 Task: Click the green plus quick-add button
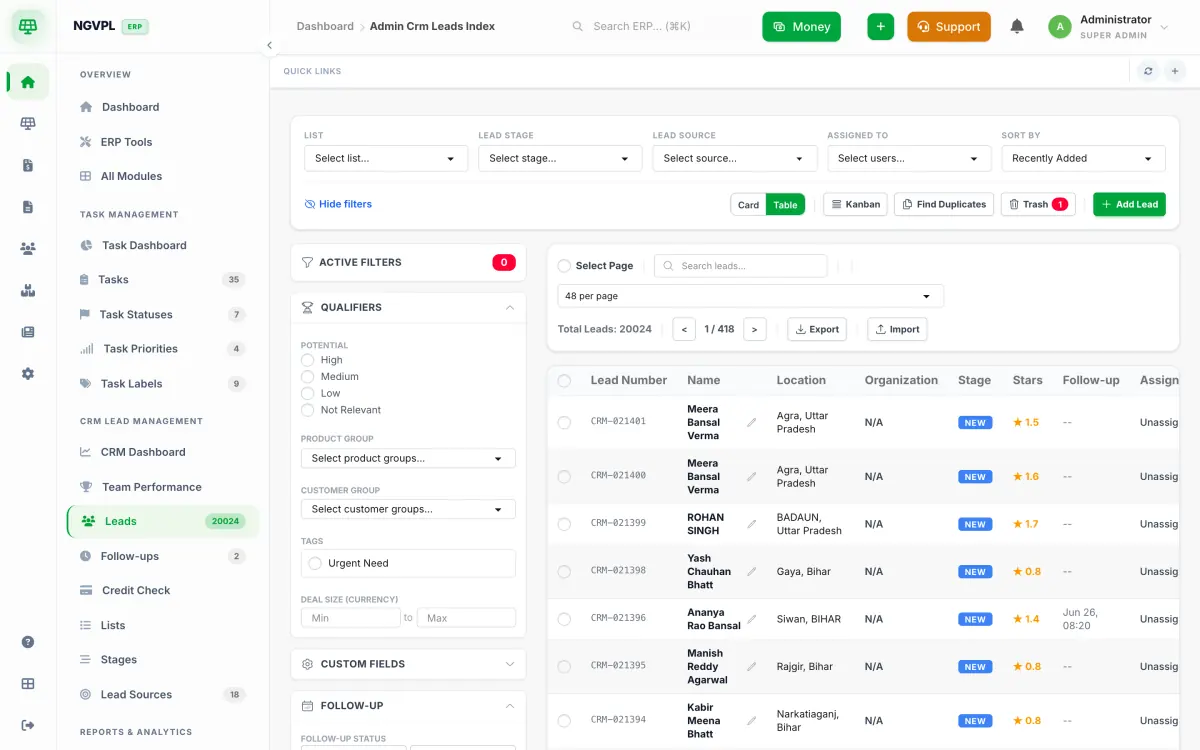[880, 27]
